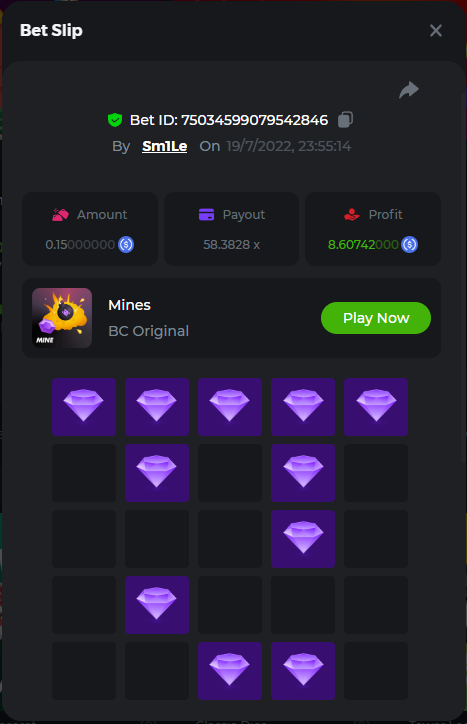Click bottom-left empty tile in grid
This screenshot has height=724, width=467.
point(84,671)
